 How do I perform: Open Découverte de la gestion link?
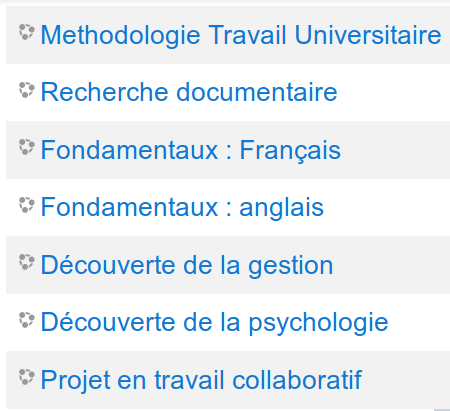point(187,265)
